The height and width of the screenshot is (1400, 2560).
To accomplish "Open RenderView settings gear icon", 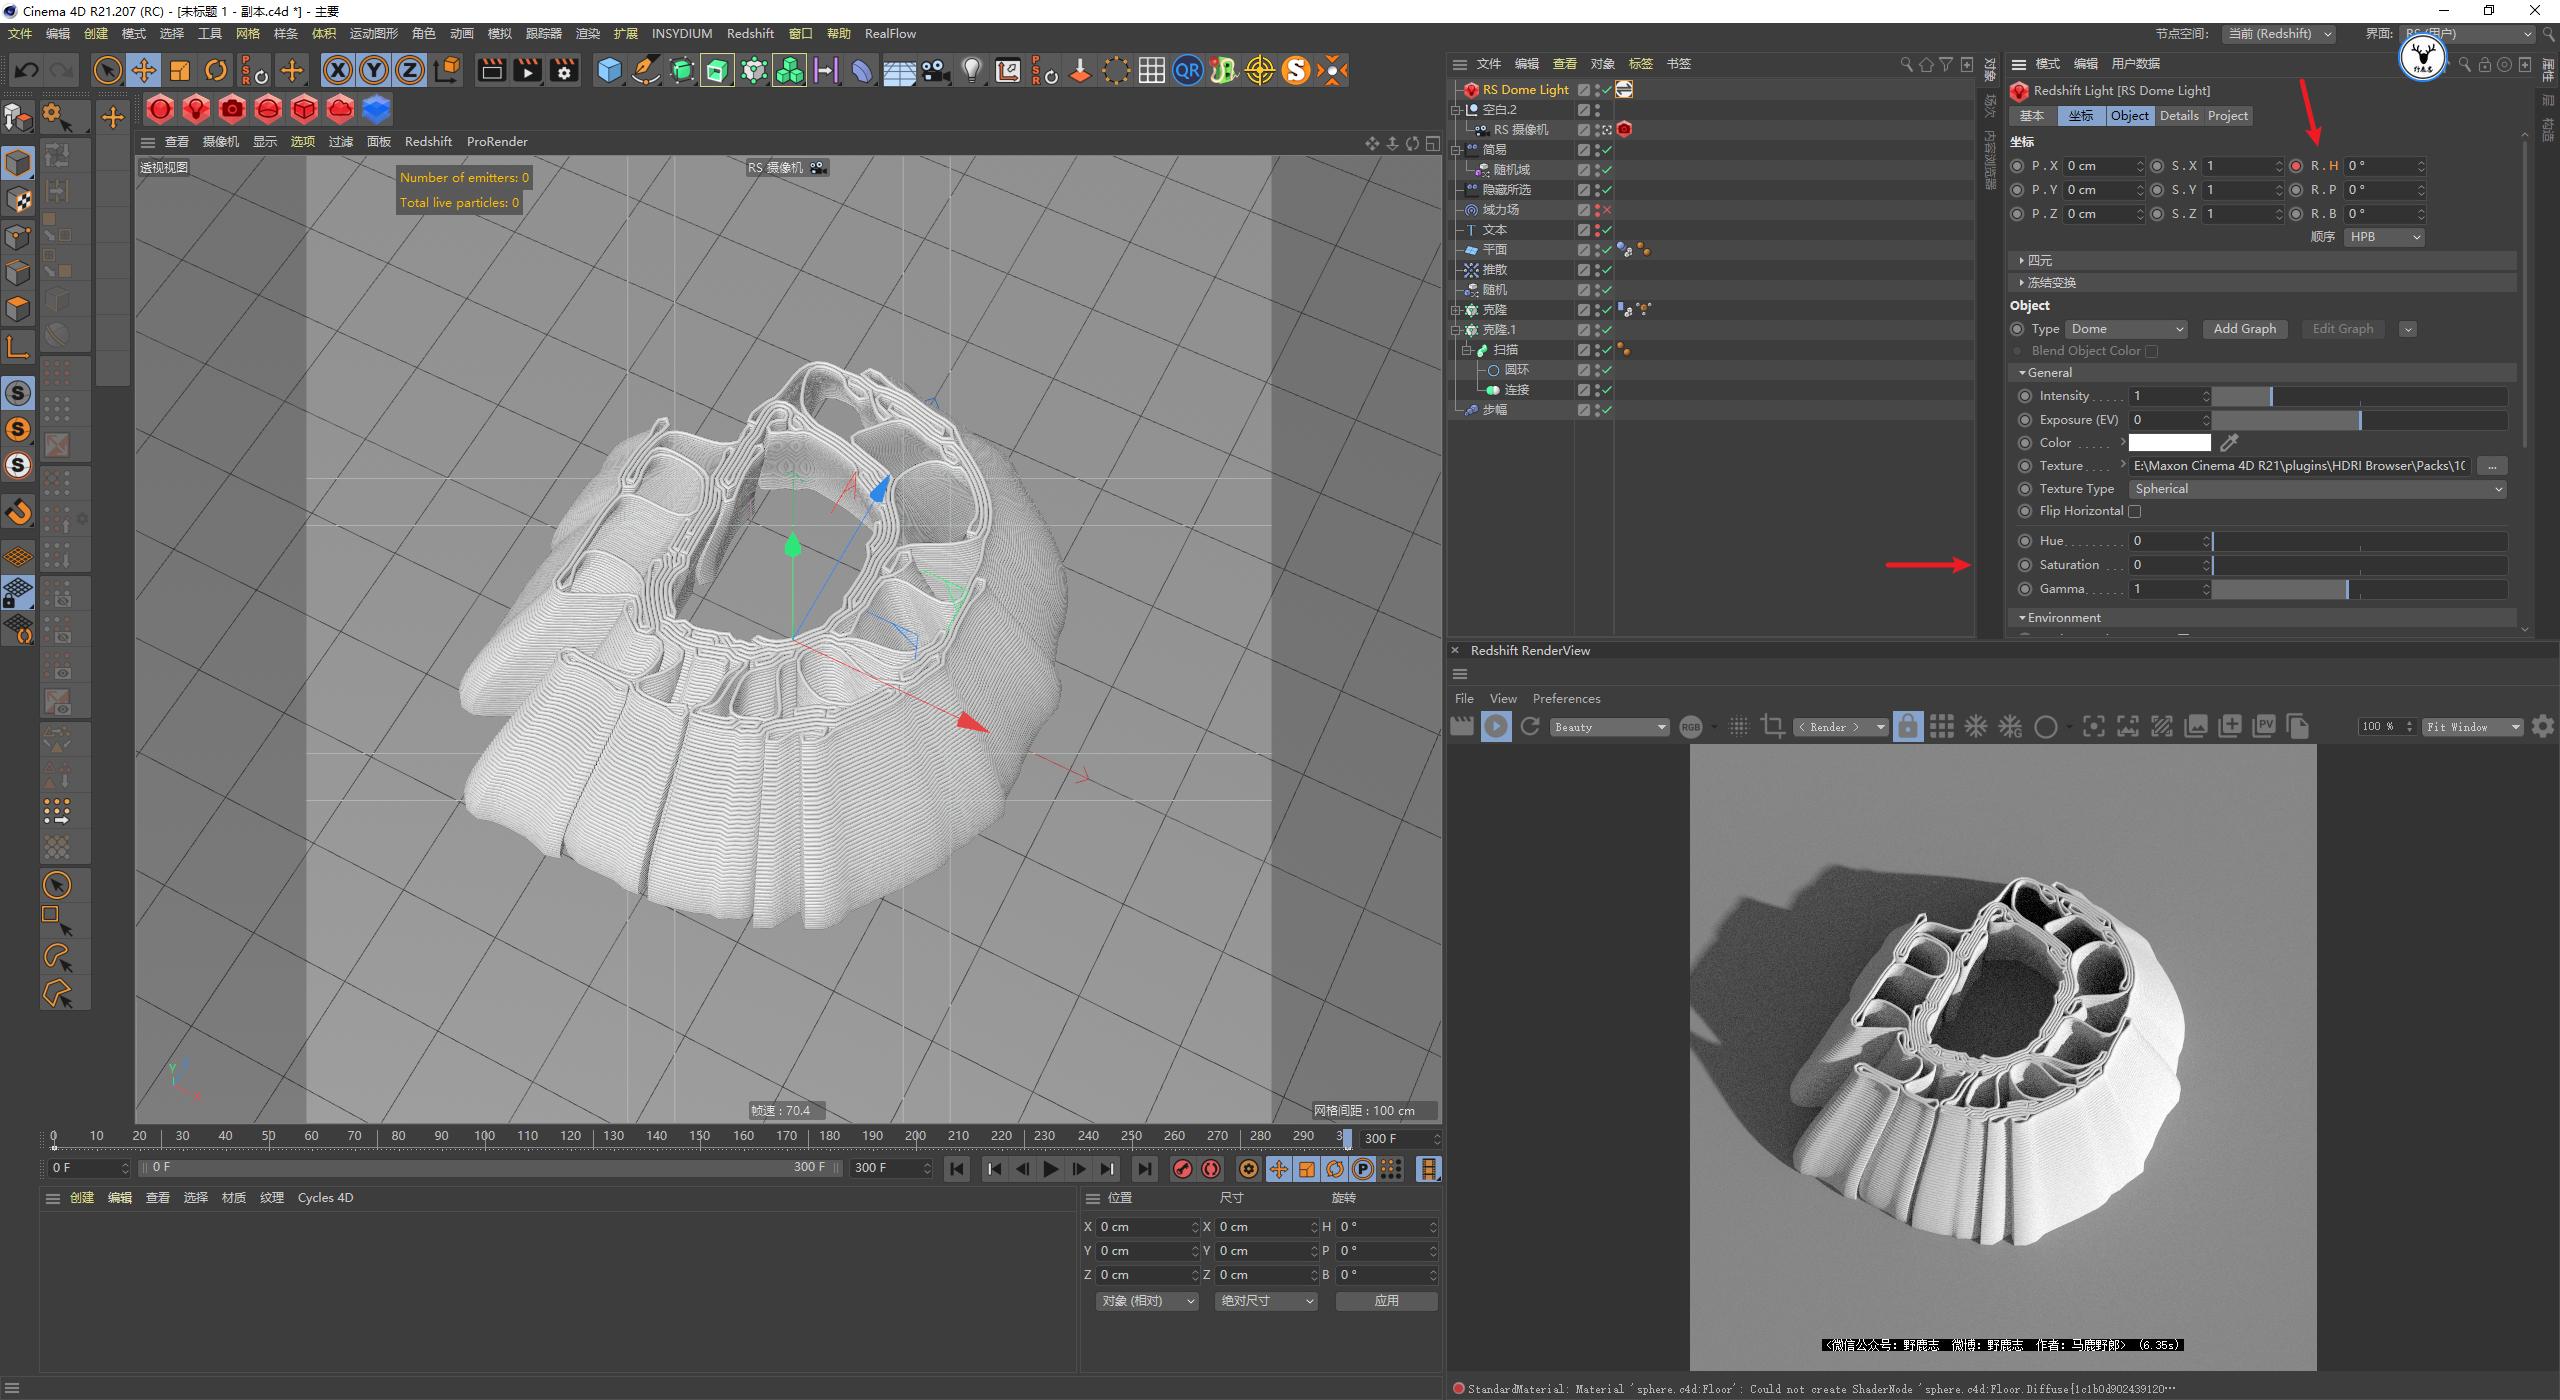I will [2543, 727].
